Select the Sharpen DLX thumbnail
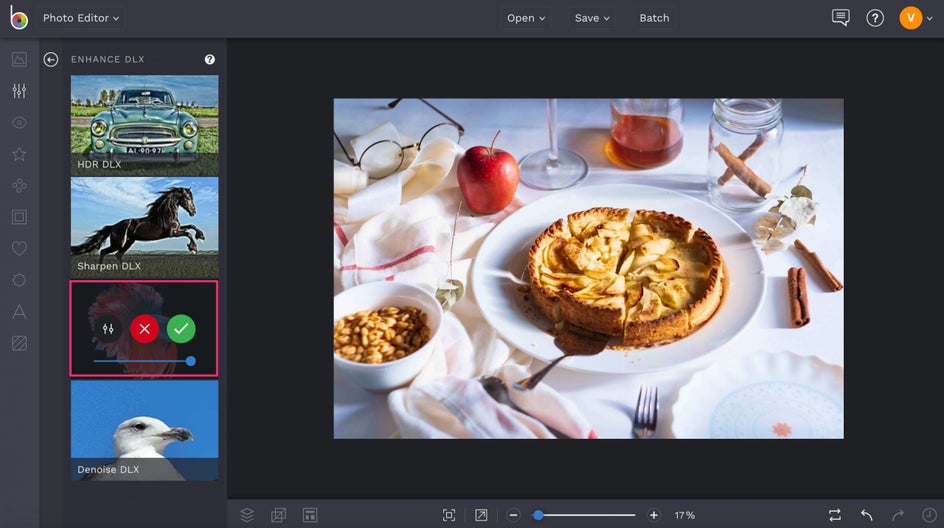The image size is (944, 528). (x=144, y=227)
